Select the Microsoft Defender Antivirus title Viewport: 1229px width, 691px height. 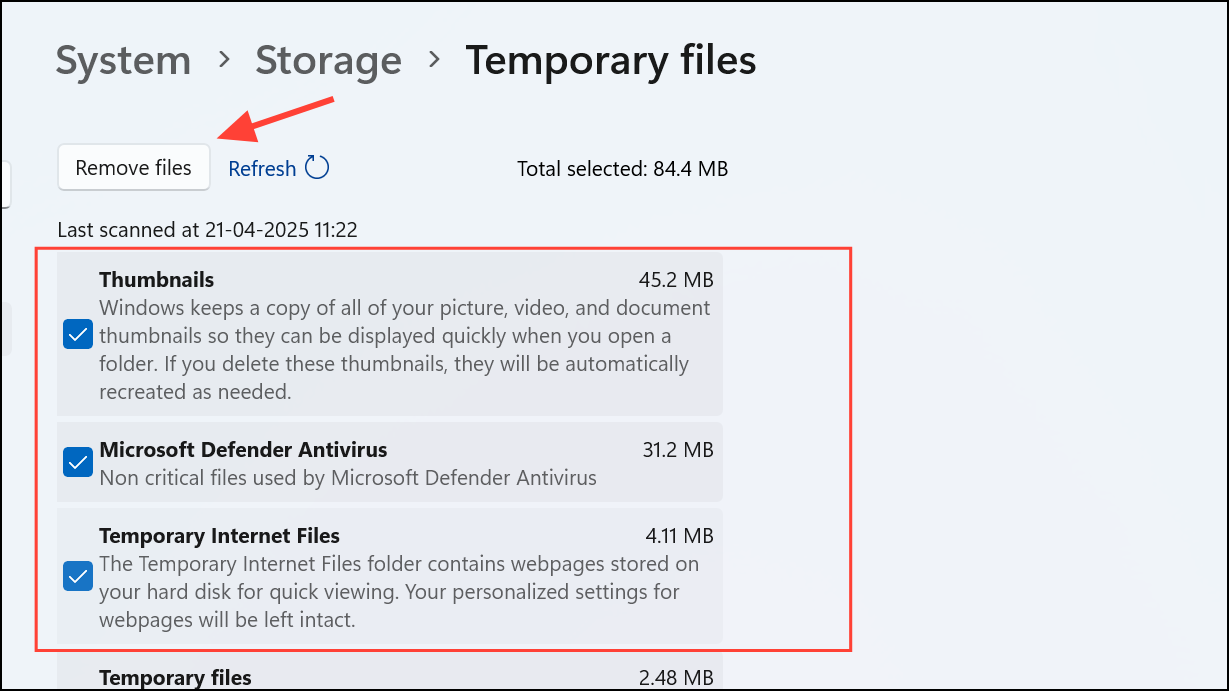pos(243,449)
